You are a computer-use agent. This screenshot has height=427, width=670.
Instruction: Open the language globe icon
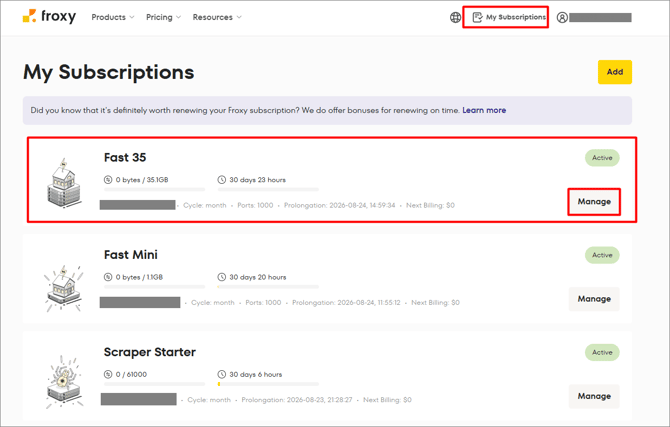(455, 18)
